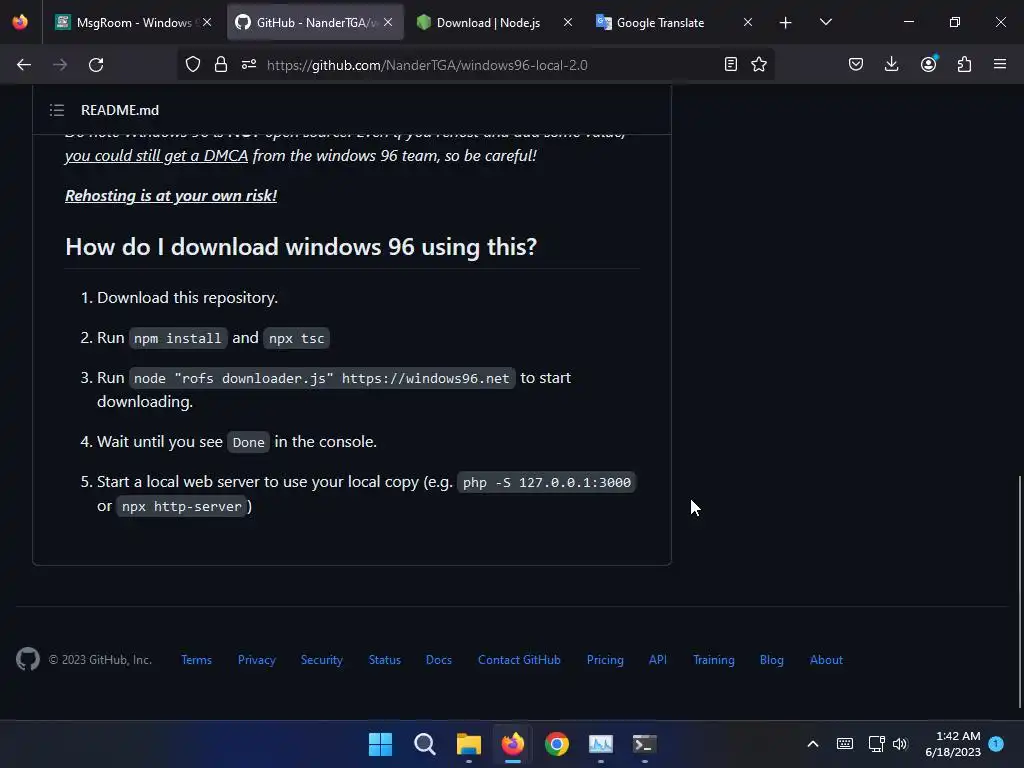The width and height of the screenshot is (1024, 768).
Task: Switch to MsgRoom - Windows tab
Action: point(134,22)
